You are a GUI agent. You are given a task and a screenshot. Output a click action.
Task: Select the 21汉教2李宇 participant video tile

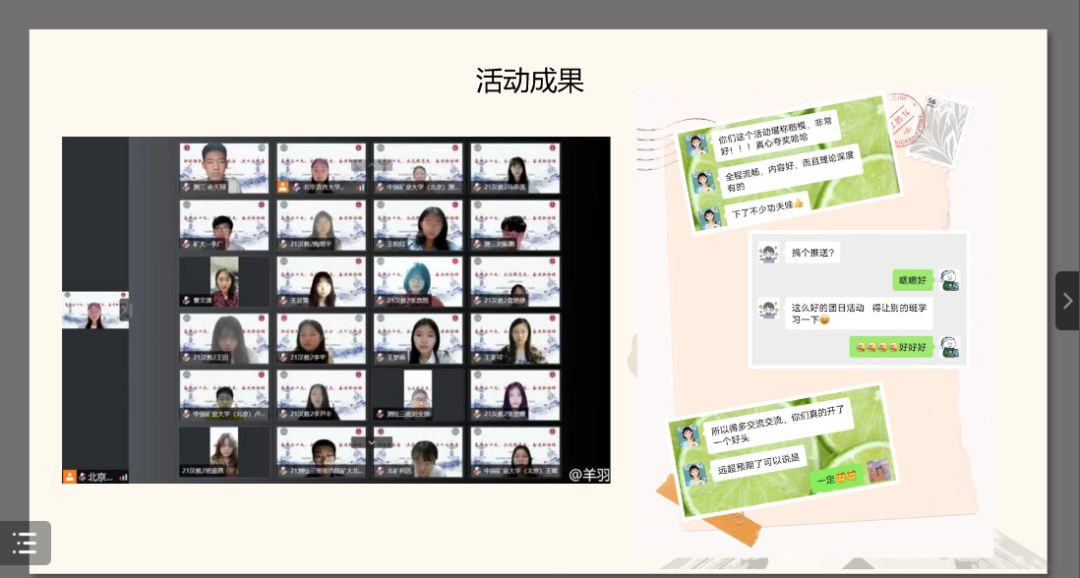coord(320,339)
